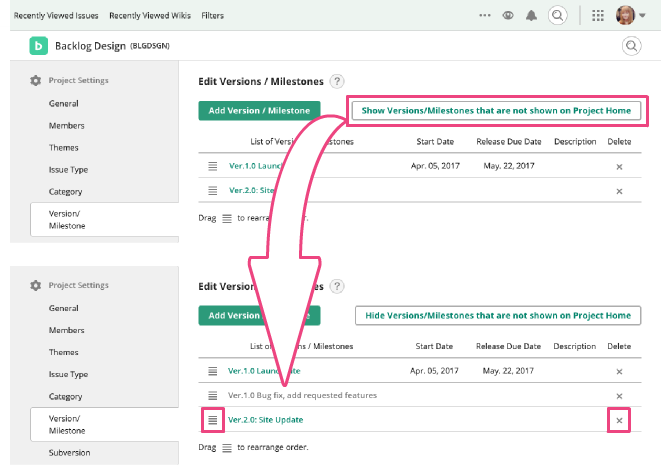Open Category in upper settings sidebar

65,191
